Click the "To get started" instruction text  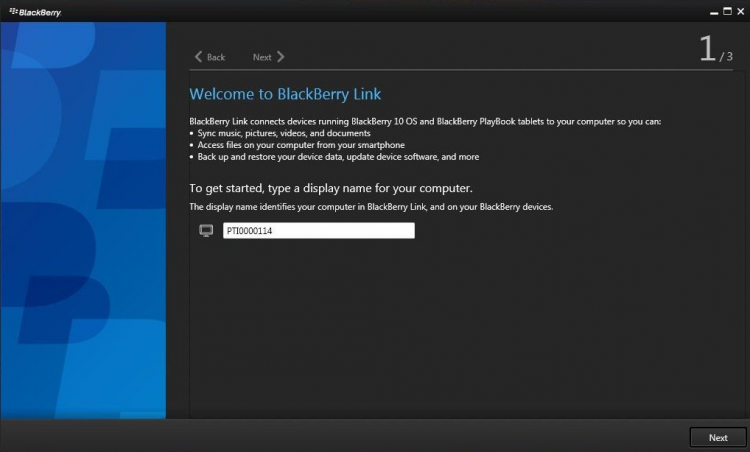tap(331, 188)
